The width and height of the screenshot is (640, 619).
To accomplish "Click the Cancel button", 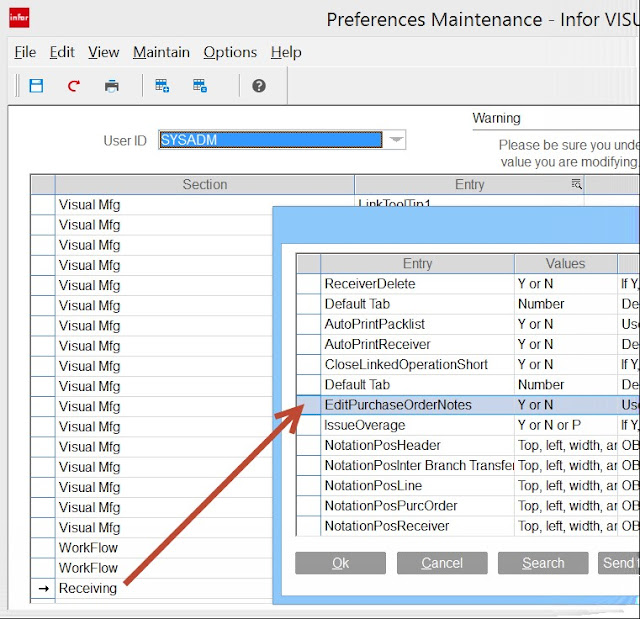I will click(442, 563).
